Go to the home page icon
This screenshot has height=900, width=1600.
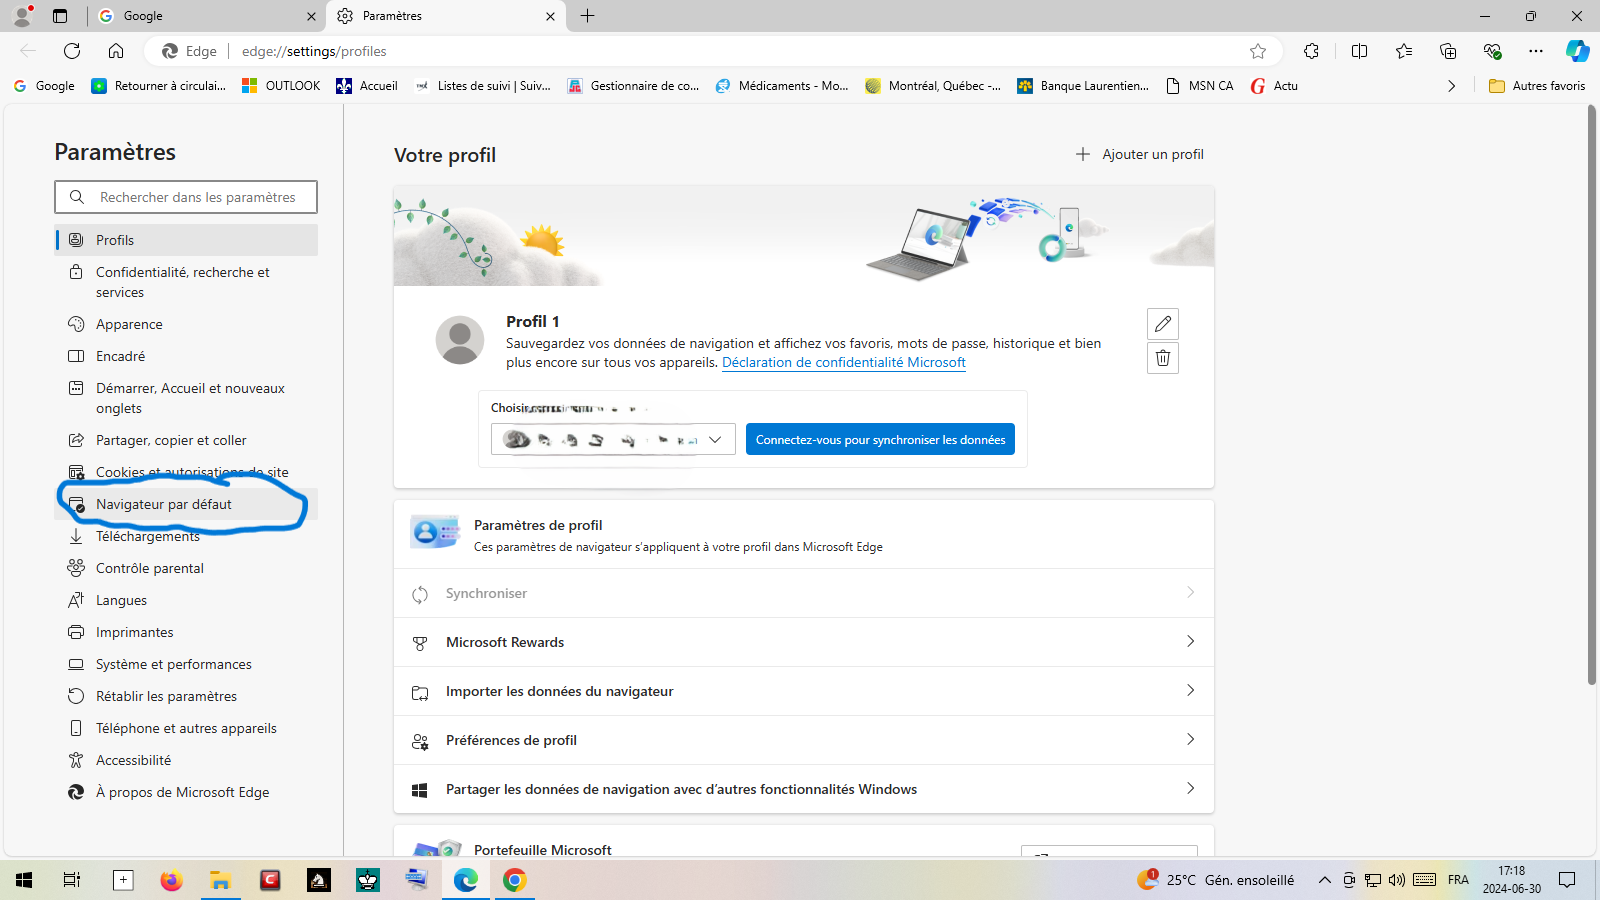point(116,51)
